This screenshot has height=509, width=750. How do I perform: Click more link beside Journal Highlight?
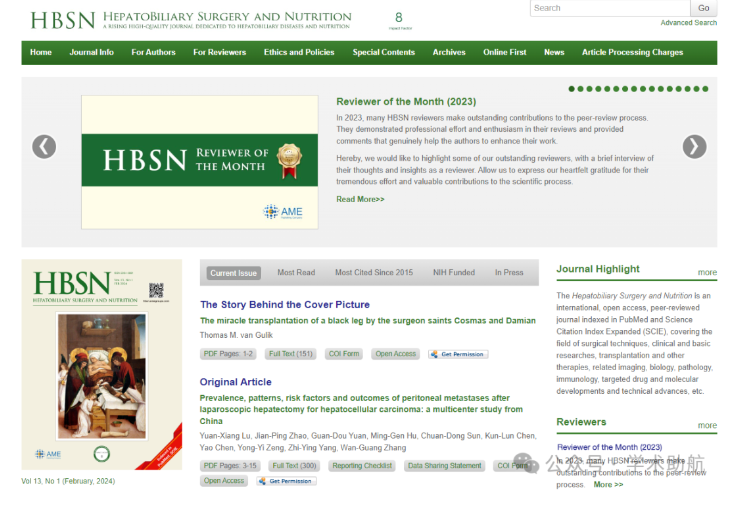(707, 272)
